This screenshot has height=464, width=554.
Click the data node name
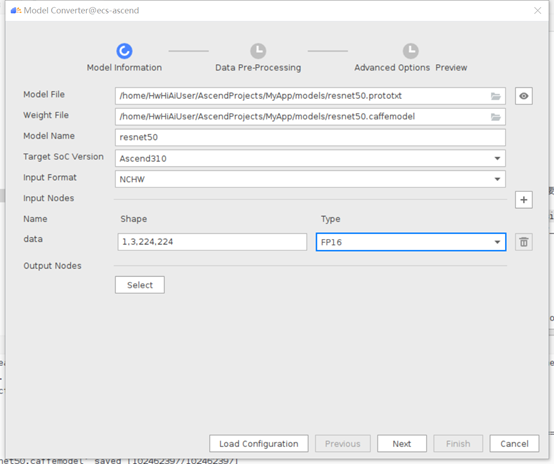(33, 239)
